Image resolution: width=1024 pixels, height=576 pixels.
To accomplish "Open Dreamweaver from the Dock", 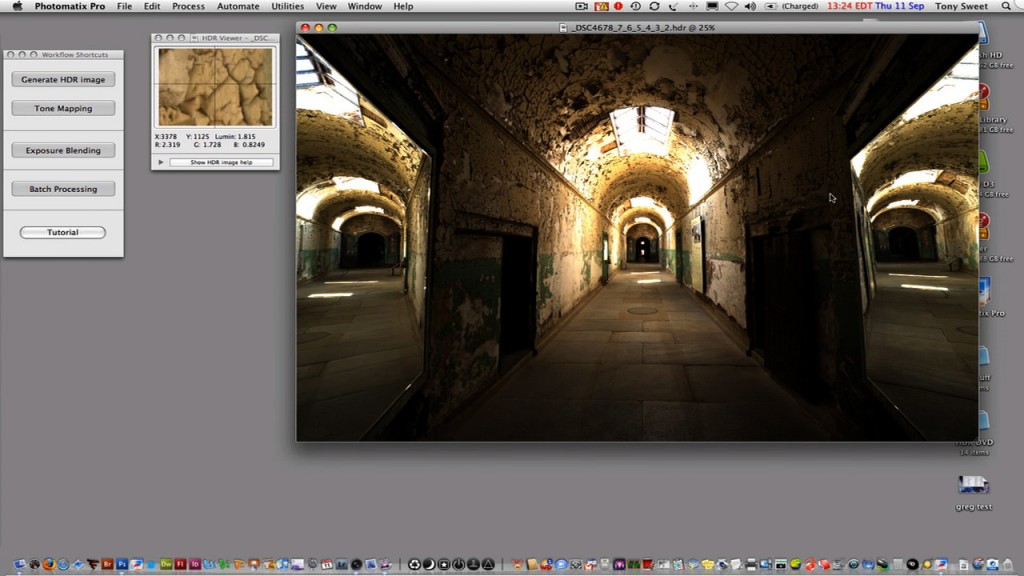I will (166, 565).
